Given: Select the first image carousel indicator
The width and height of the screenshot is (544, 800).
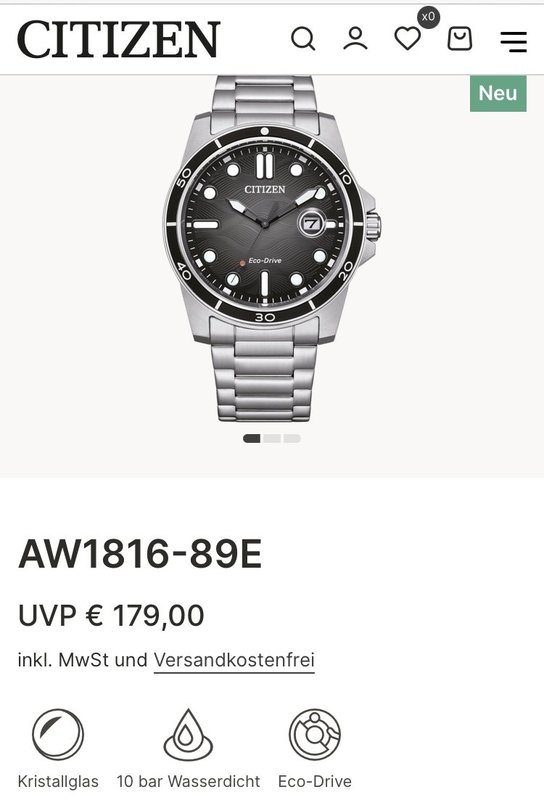Looking at the screenshot, I should (x=252, y=438).
